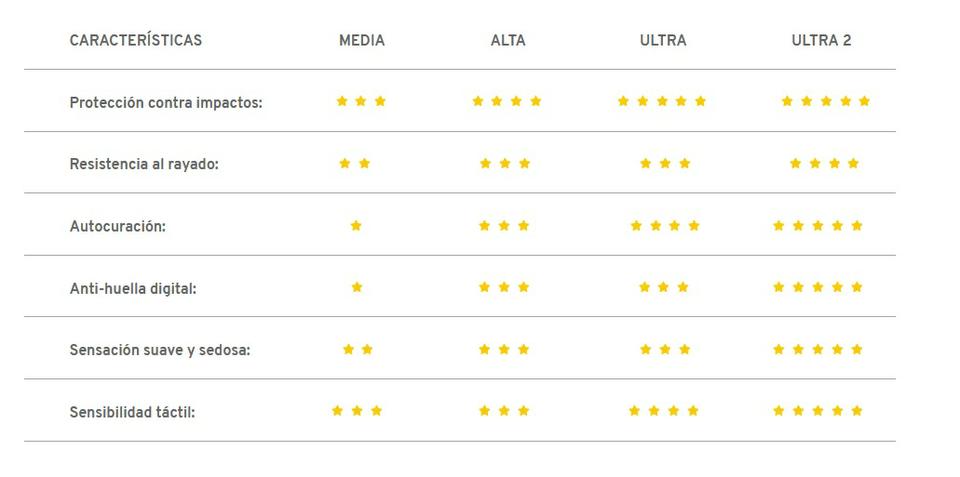The width and height of the screenshot is (960, 477).
Task: Click MEDIA's impact protection star rating
Action: tap(361, 101)
